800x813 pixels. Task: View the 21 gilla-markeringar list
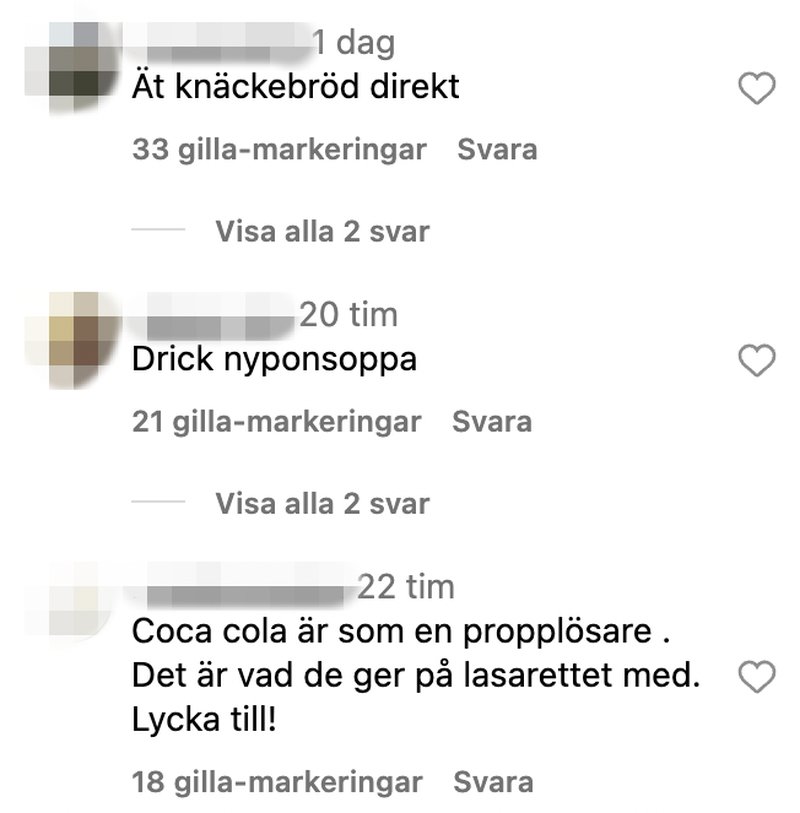pyautogui.click(x=276, y=422)
